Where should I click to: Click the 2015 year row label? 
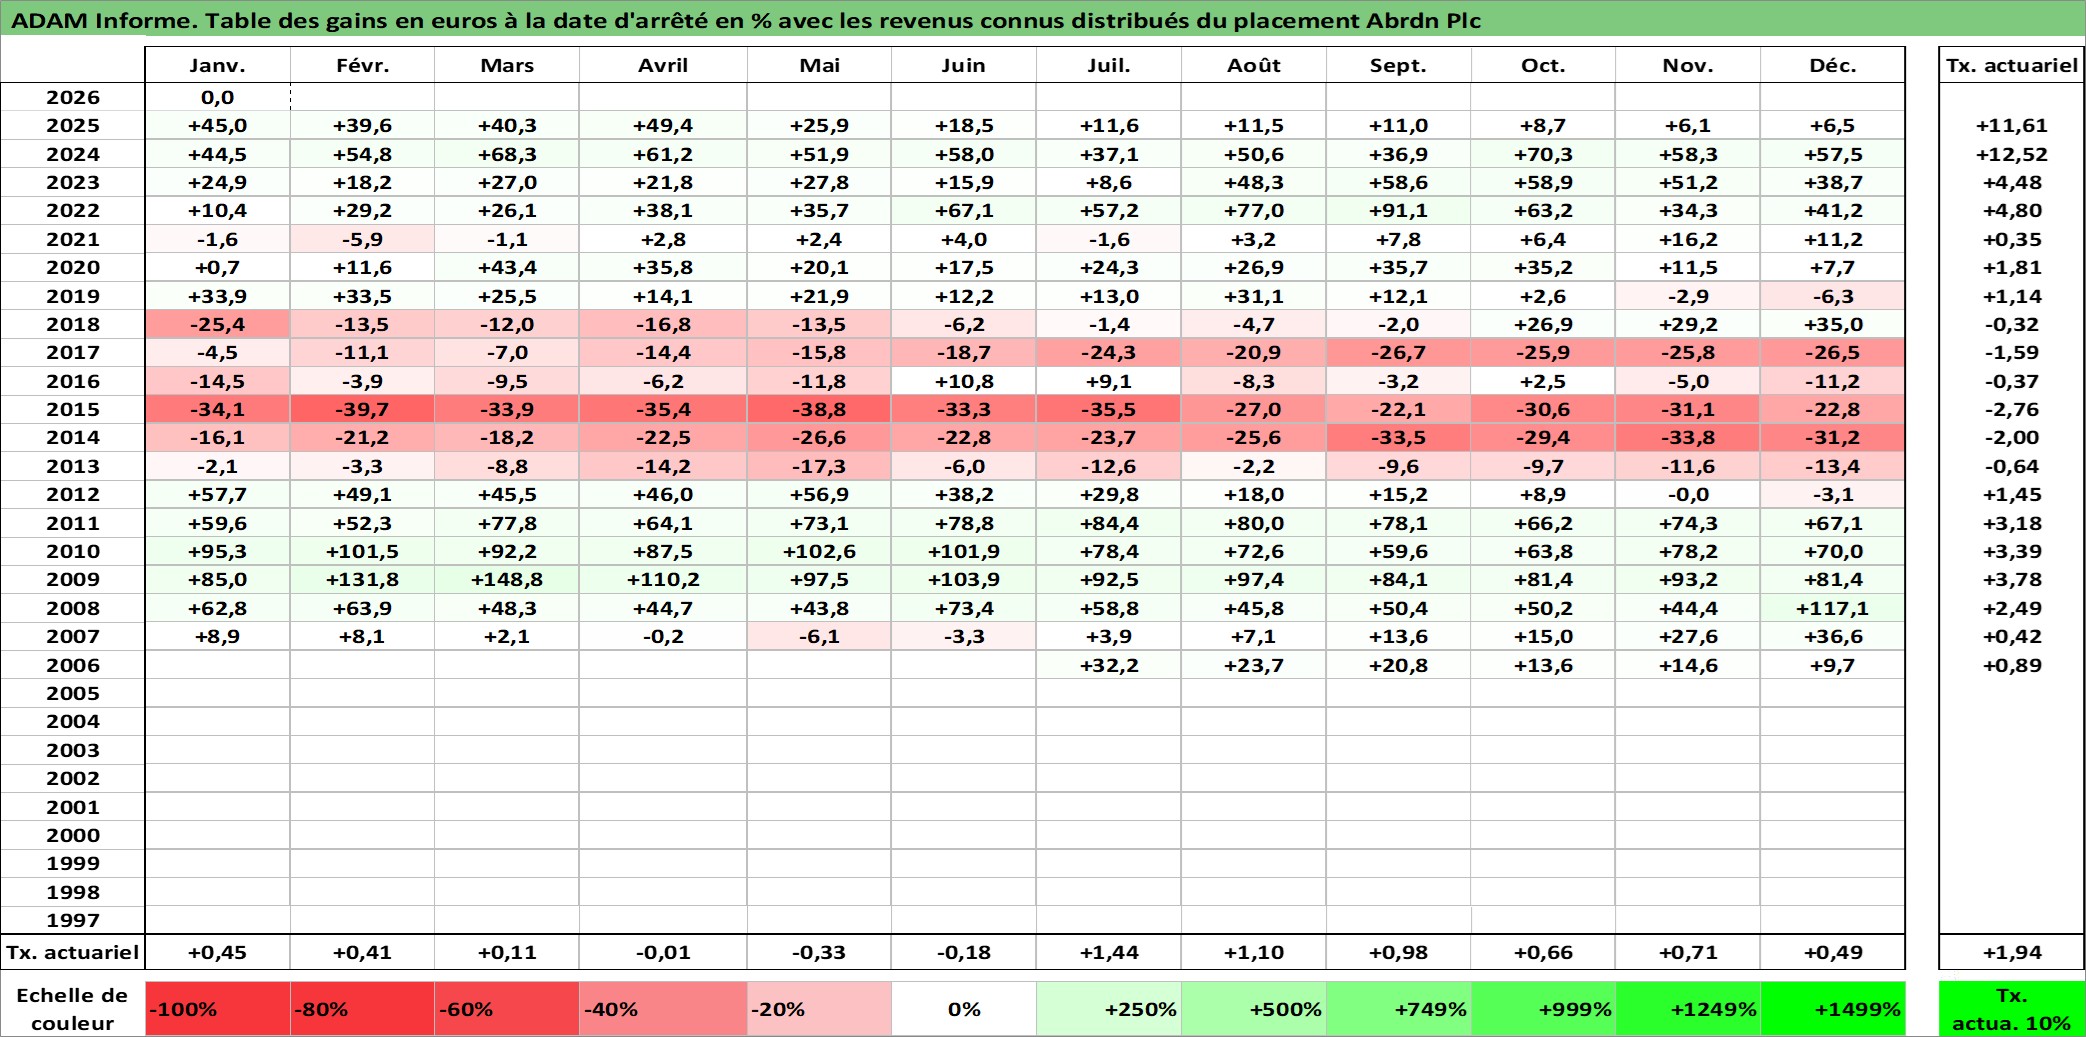click(x=73, y=409)
